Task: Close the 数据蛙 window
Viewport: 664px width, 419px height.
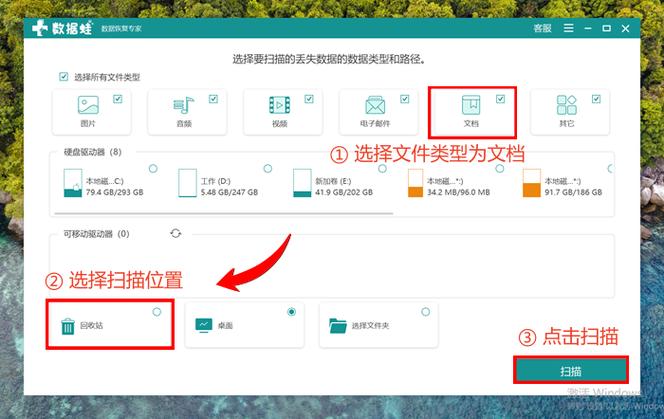Action: click(625, 28)
